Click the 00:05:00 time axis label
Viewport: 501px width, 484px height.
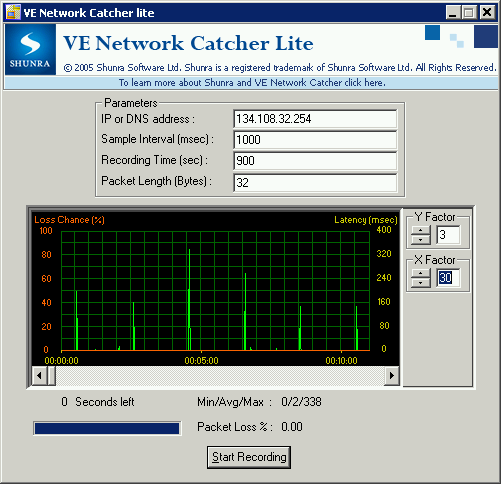pyautogui.click(x=201, y=361)
